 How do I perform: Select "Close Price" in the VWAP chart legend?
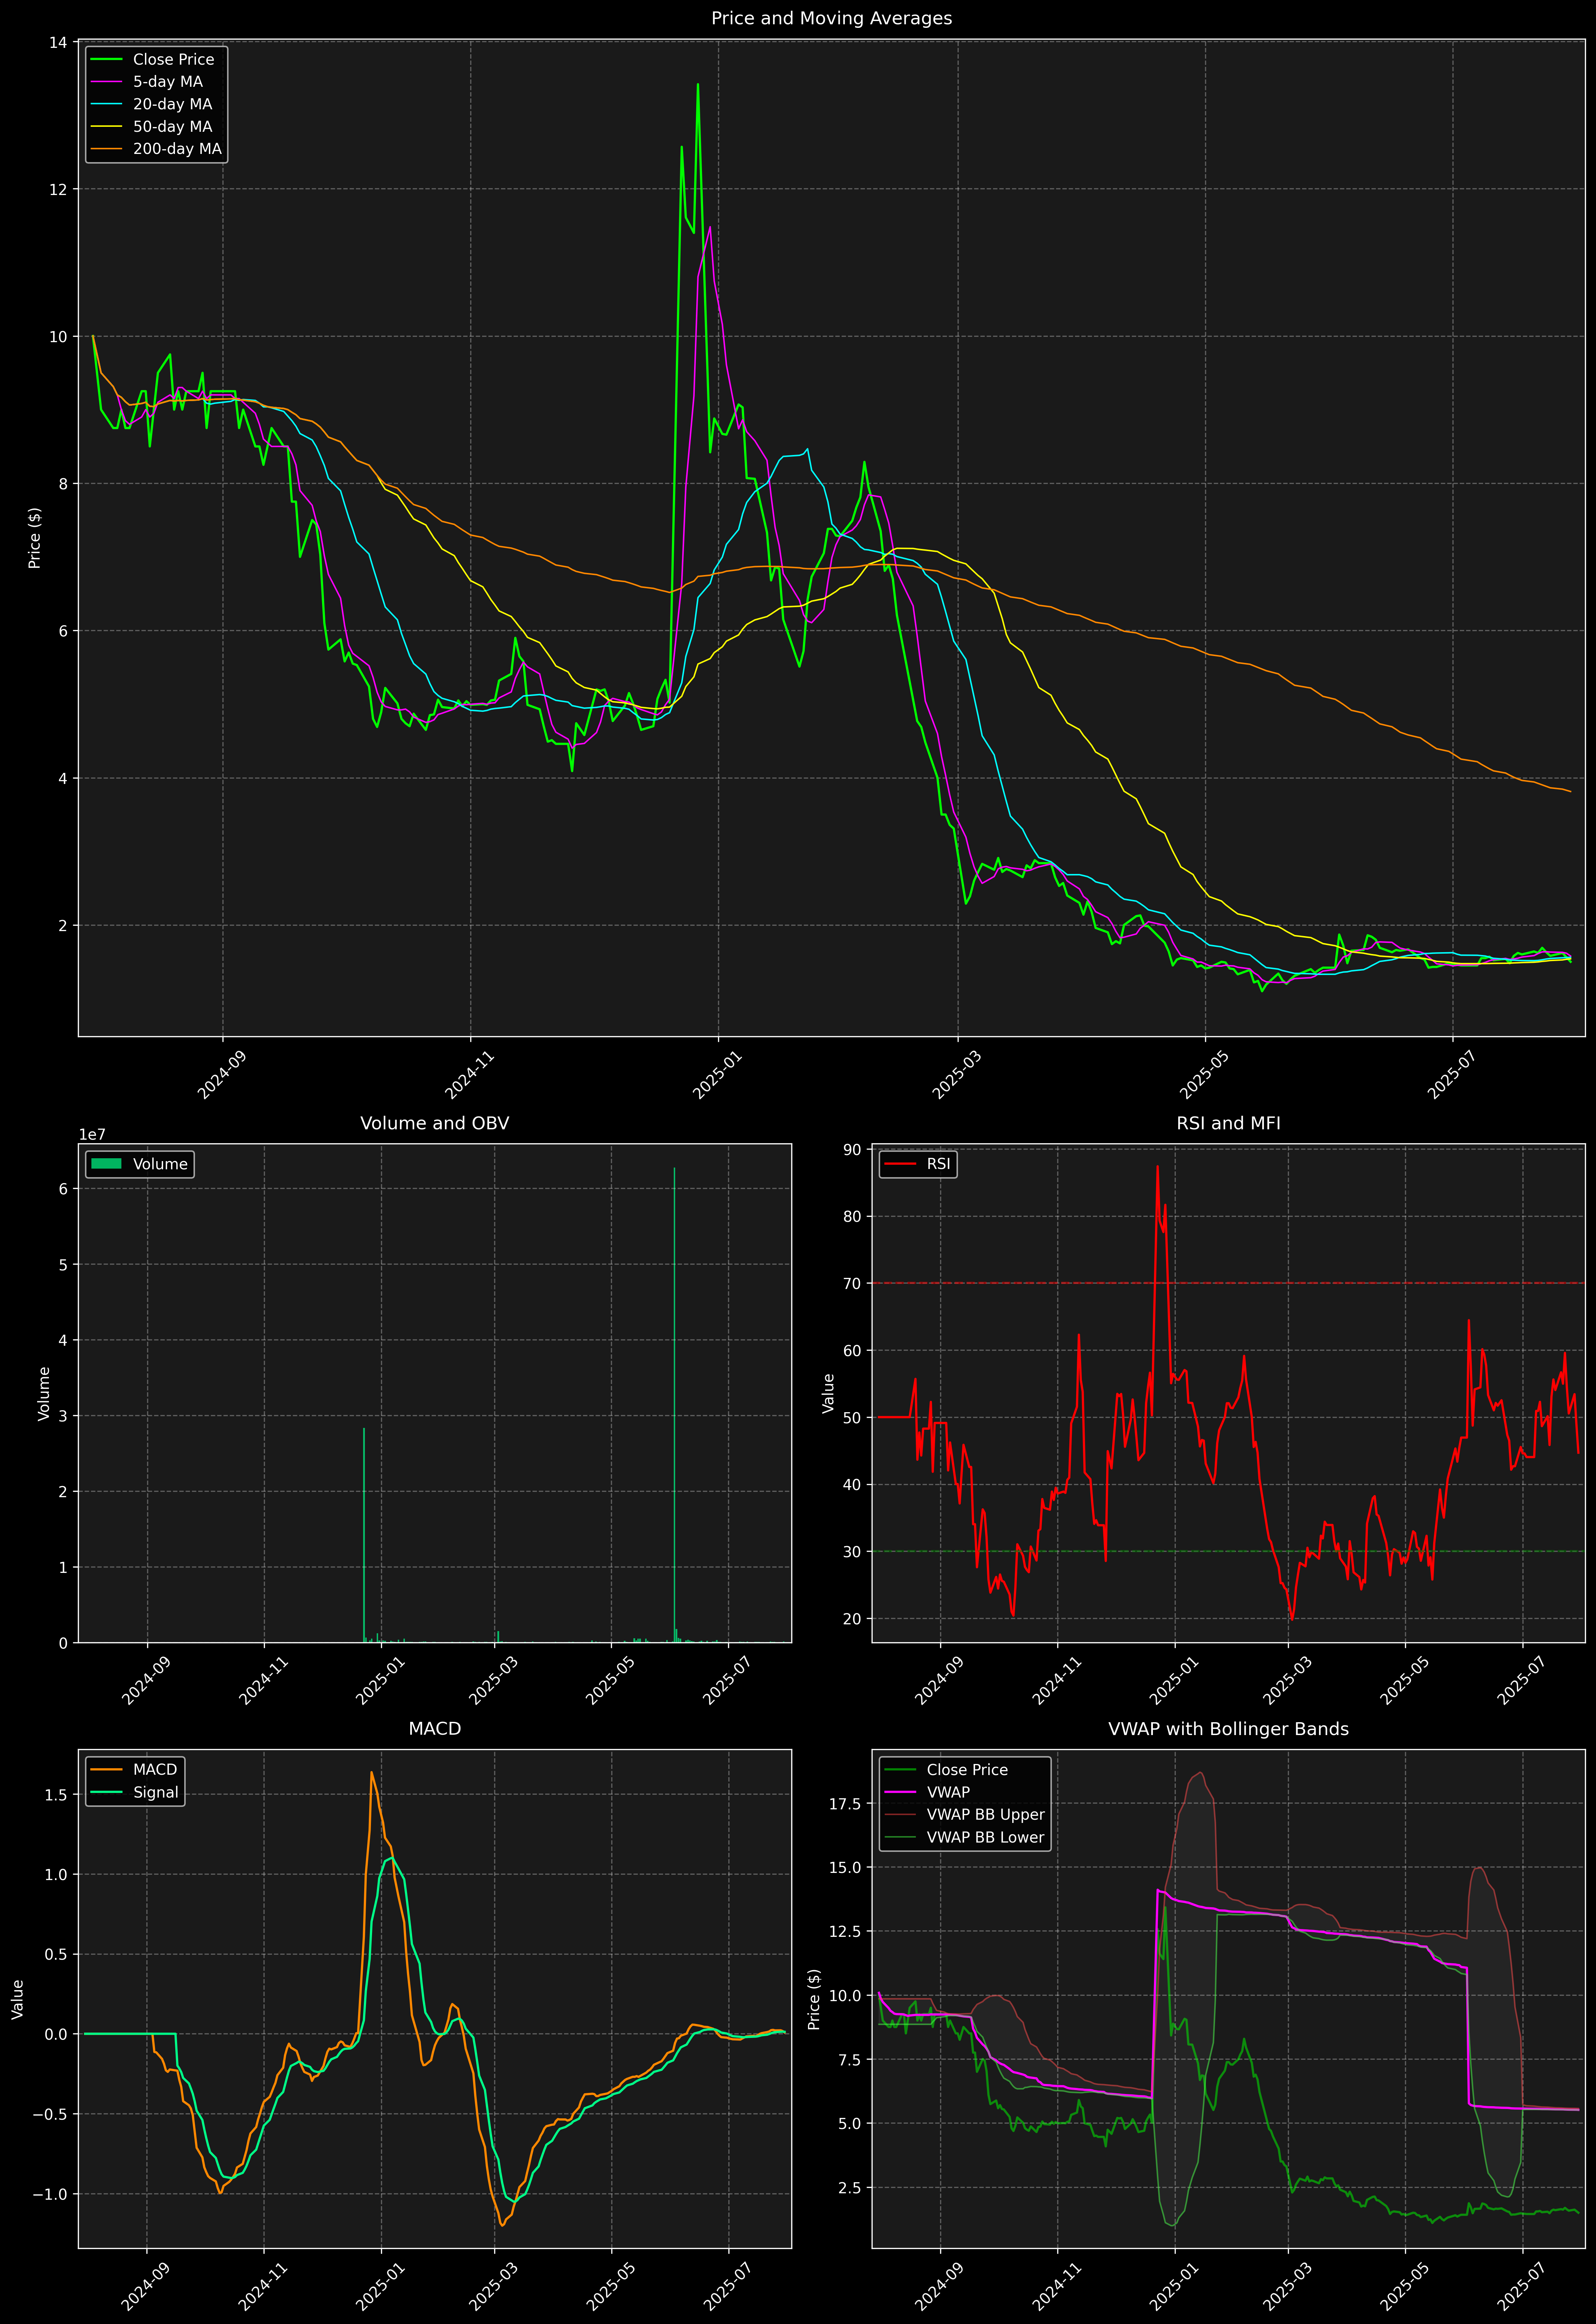click(967, 1770)
